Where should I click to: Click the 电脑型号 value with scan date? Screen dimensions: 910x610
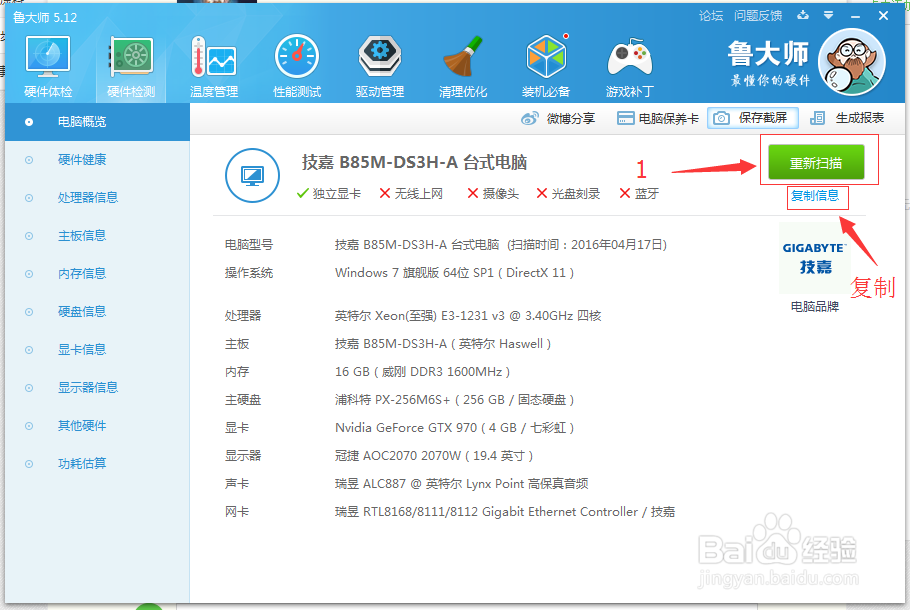tap(501, 245)
